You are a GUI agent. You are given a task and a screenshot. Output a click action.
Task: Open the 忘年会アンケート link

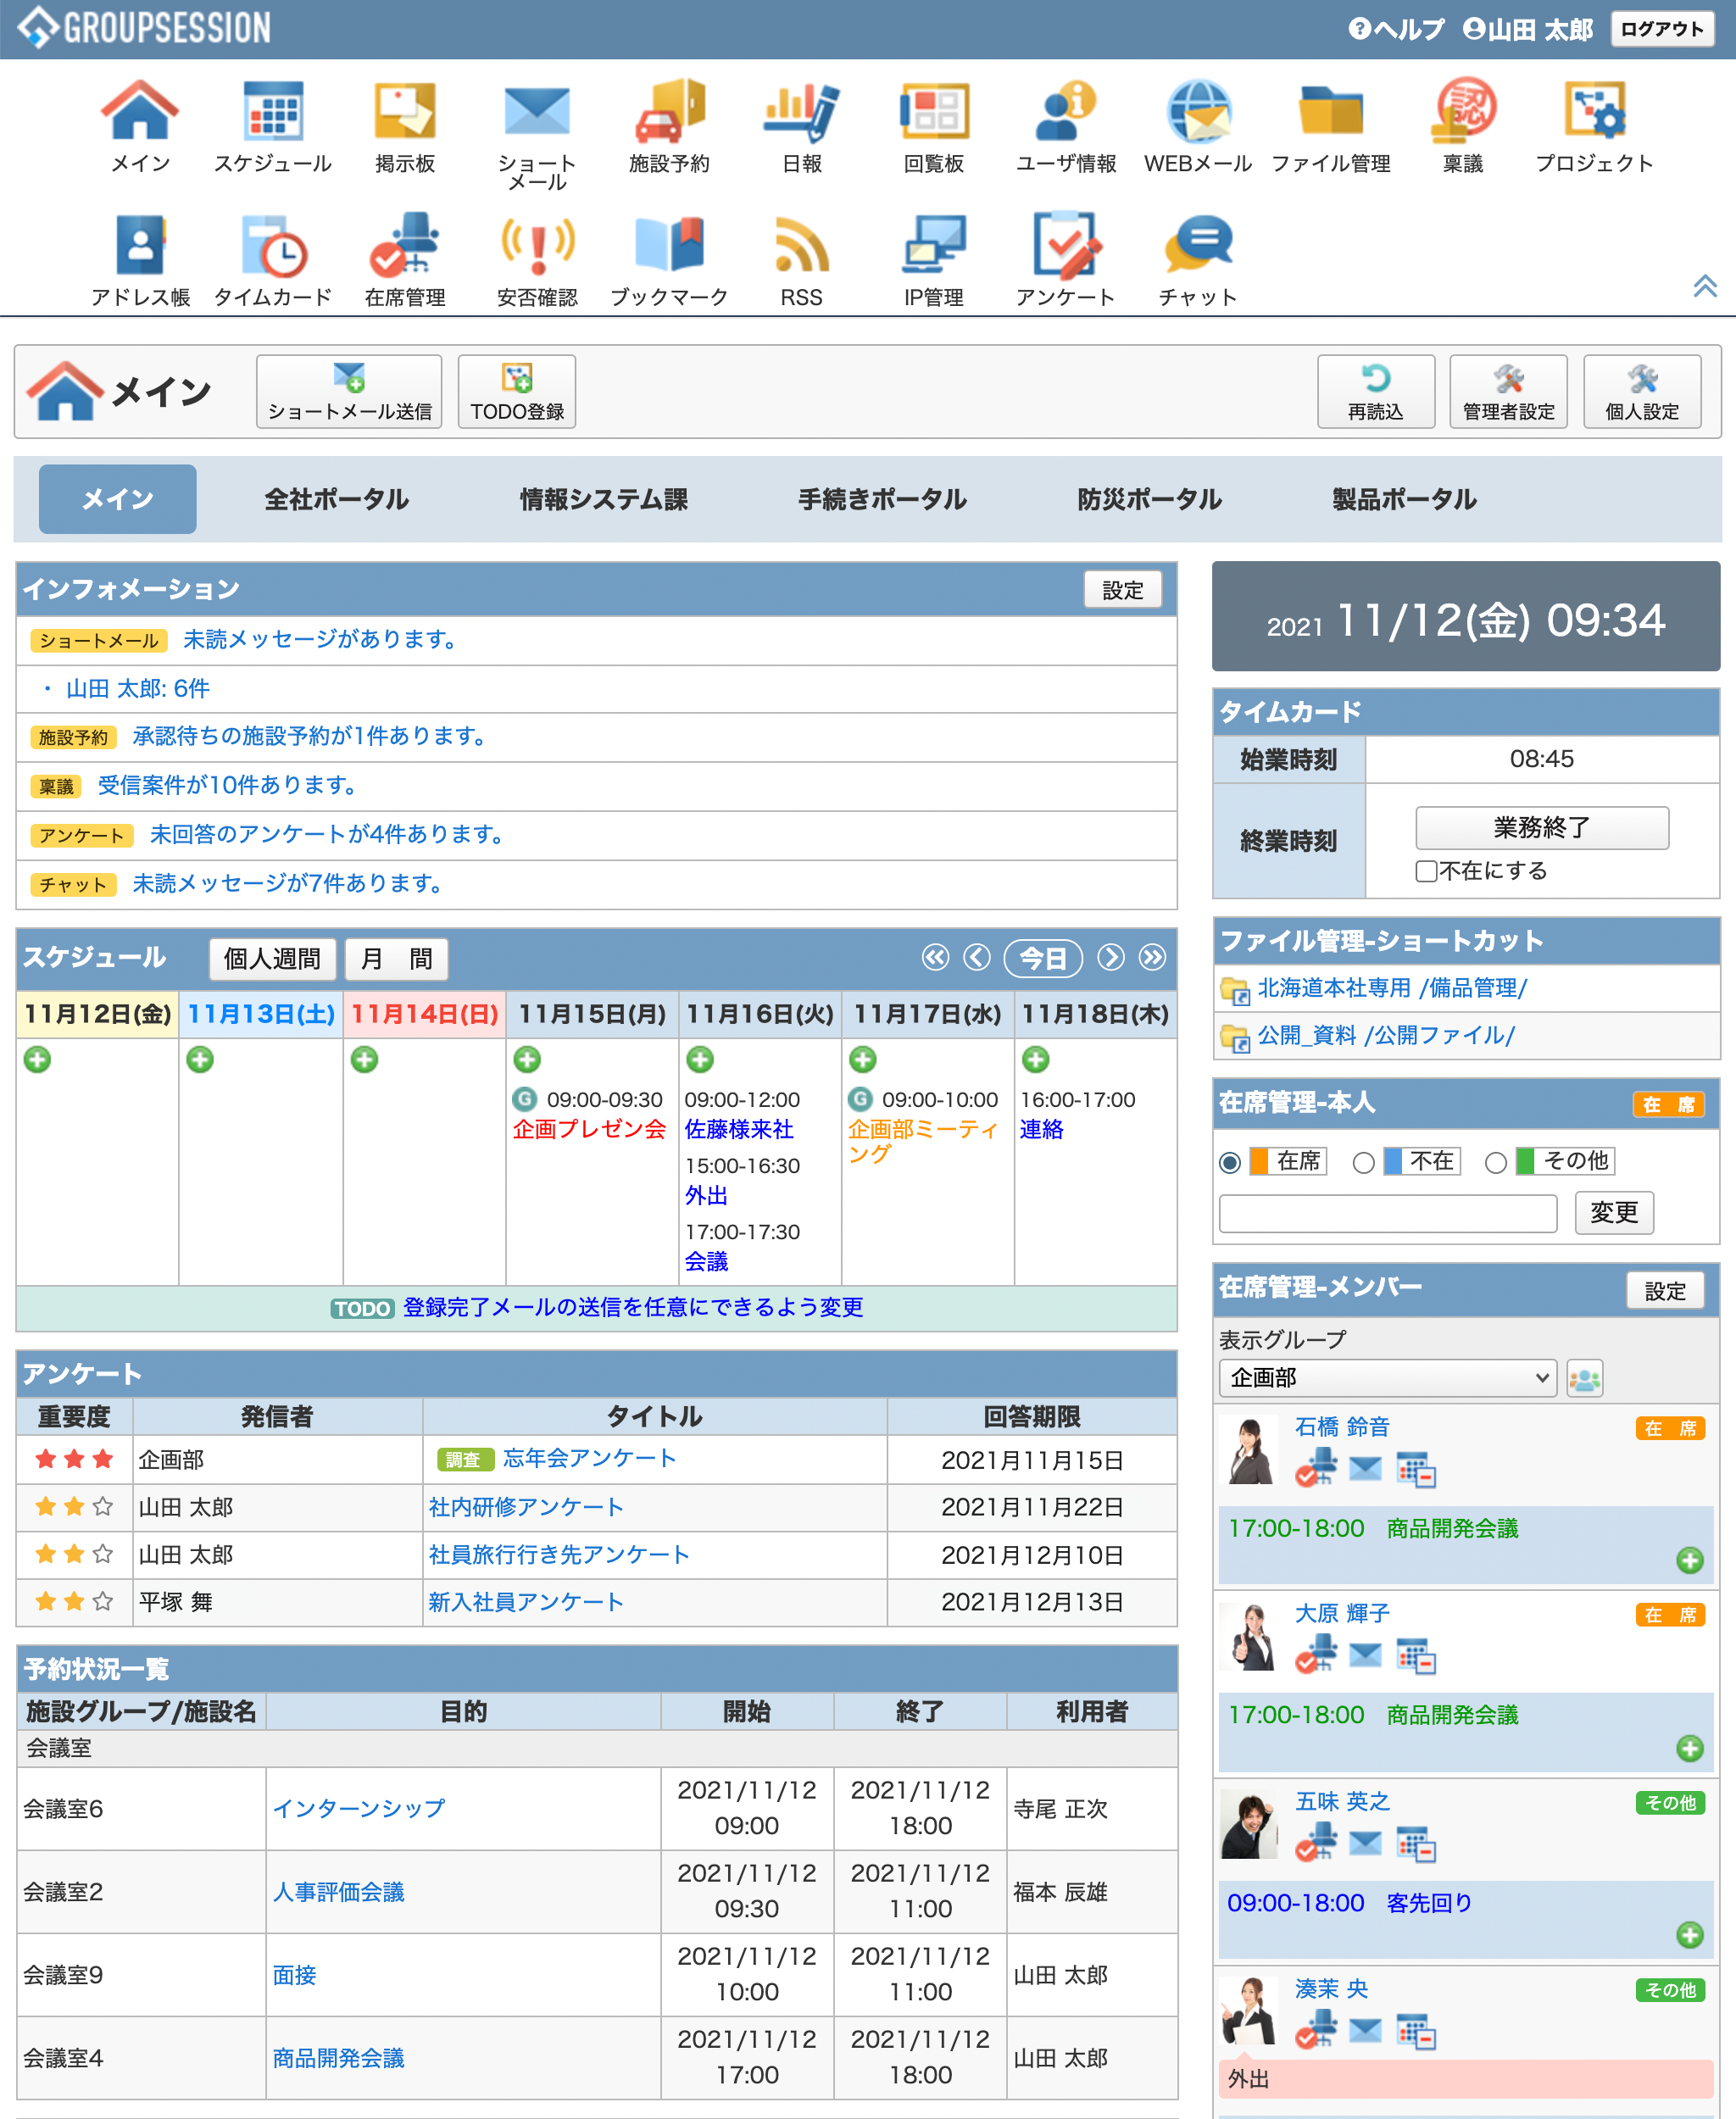tap(589, 1459)
